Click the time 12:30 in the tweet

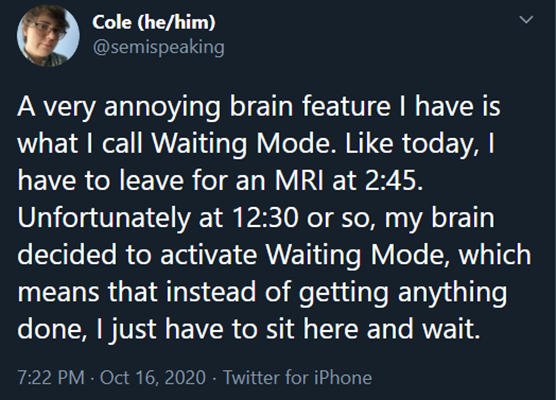265,217
